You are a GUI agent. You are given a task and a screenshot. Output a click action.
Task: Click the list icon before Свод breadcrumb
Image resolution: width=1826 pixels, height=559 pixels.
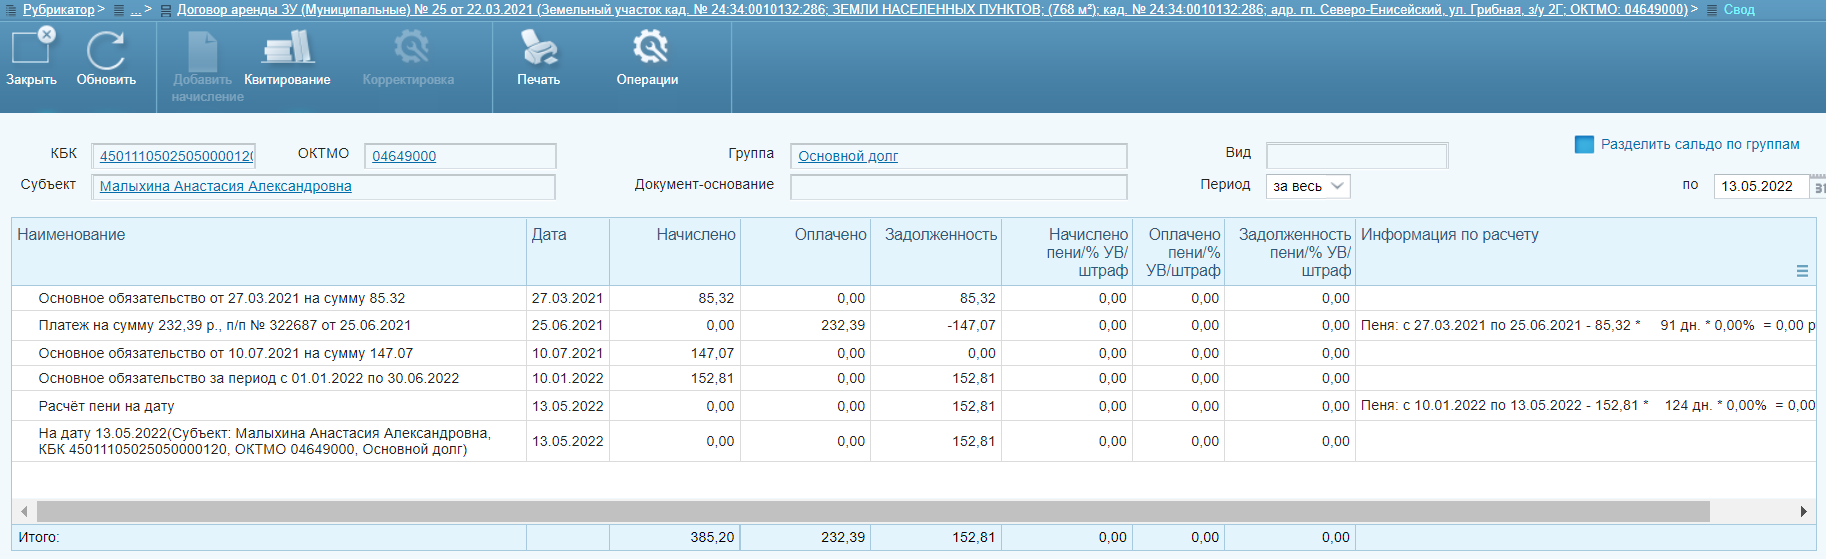point(1712,10)
